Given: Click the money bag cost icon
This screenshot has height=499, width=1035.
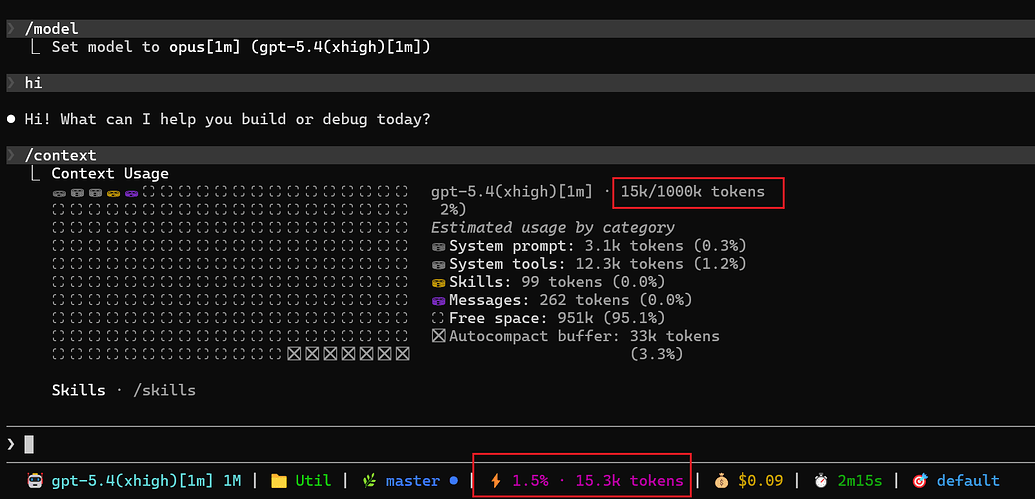Looking at the screenshot, I should [722, 481].
